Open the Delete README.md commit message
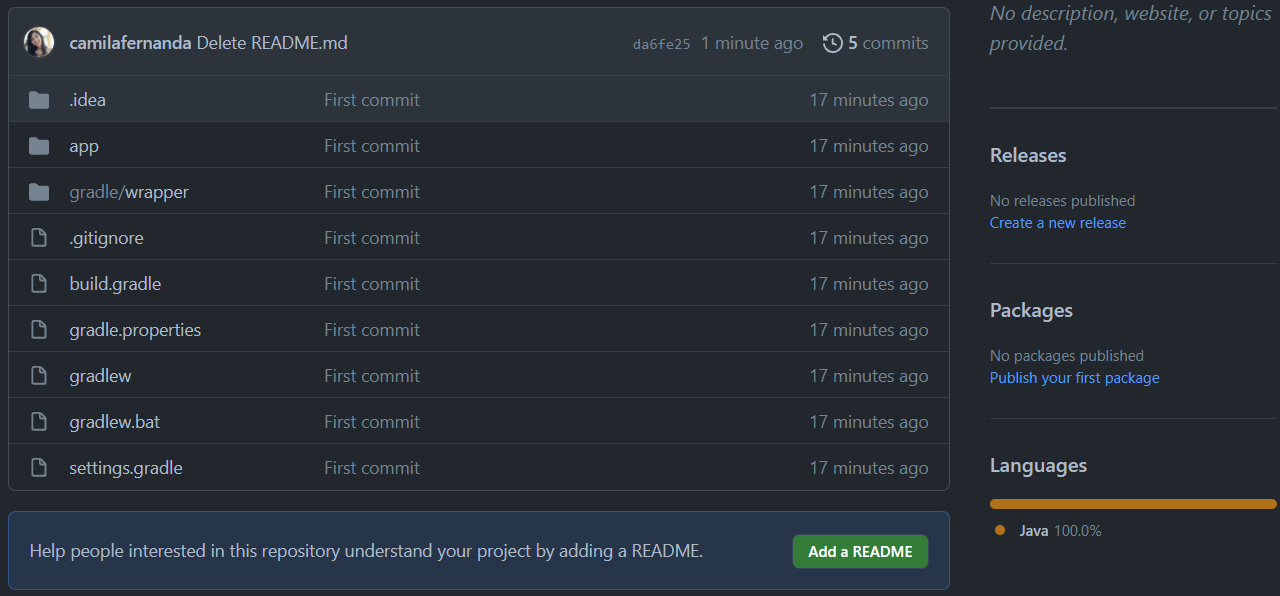1280x596 pixels. pos(272,43)
